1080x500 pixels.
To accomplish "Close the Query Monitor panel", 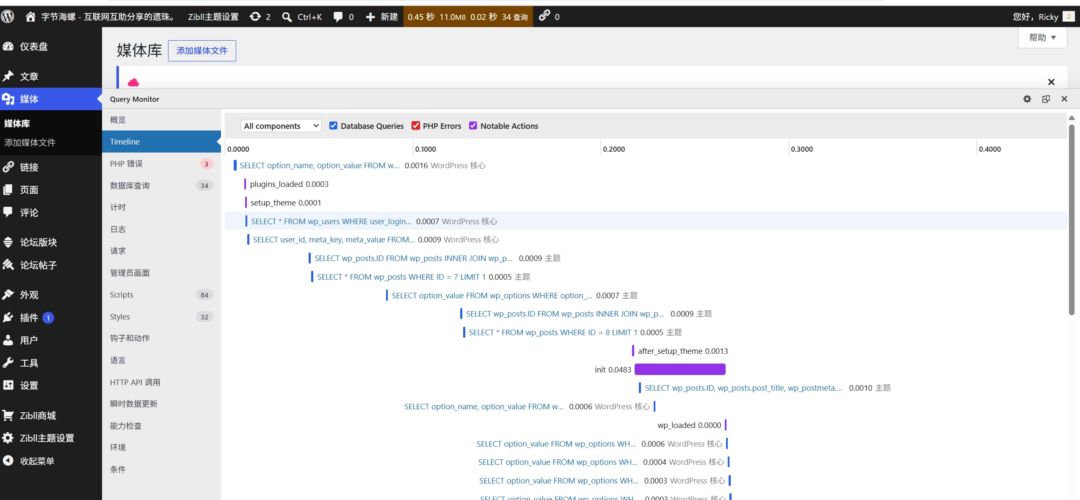I will tap(1064, 99).
